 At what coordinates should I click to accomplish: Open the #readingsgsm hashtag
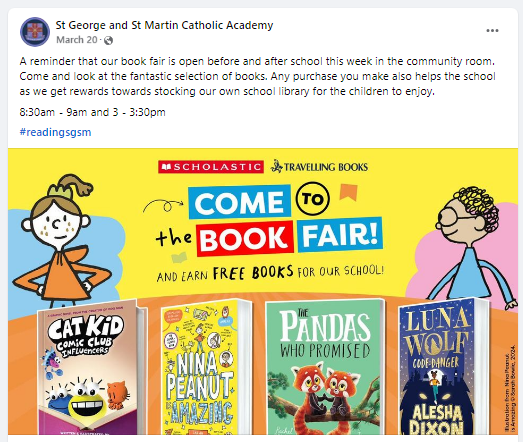(55, 132)
